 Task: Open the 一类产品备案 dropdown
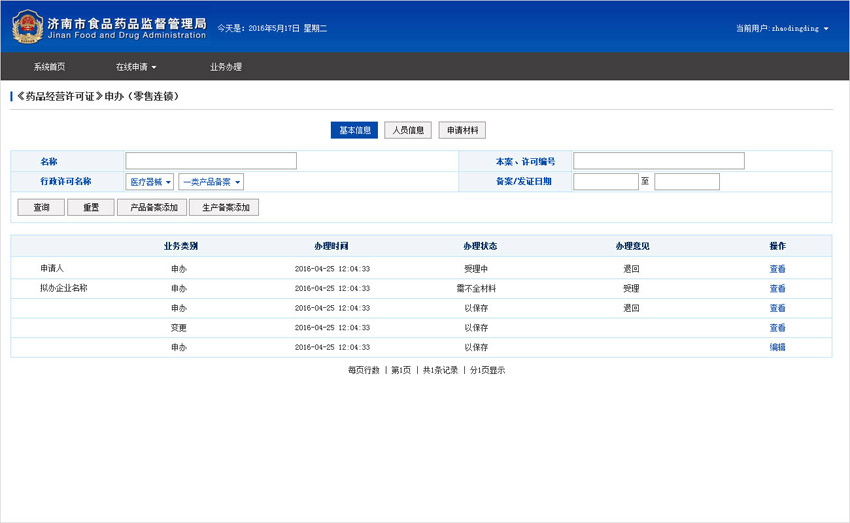(x=211, y=182)
